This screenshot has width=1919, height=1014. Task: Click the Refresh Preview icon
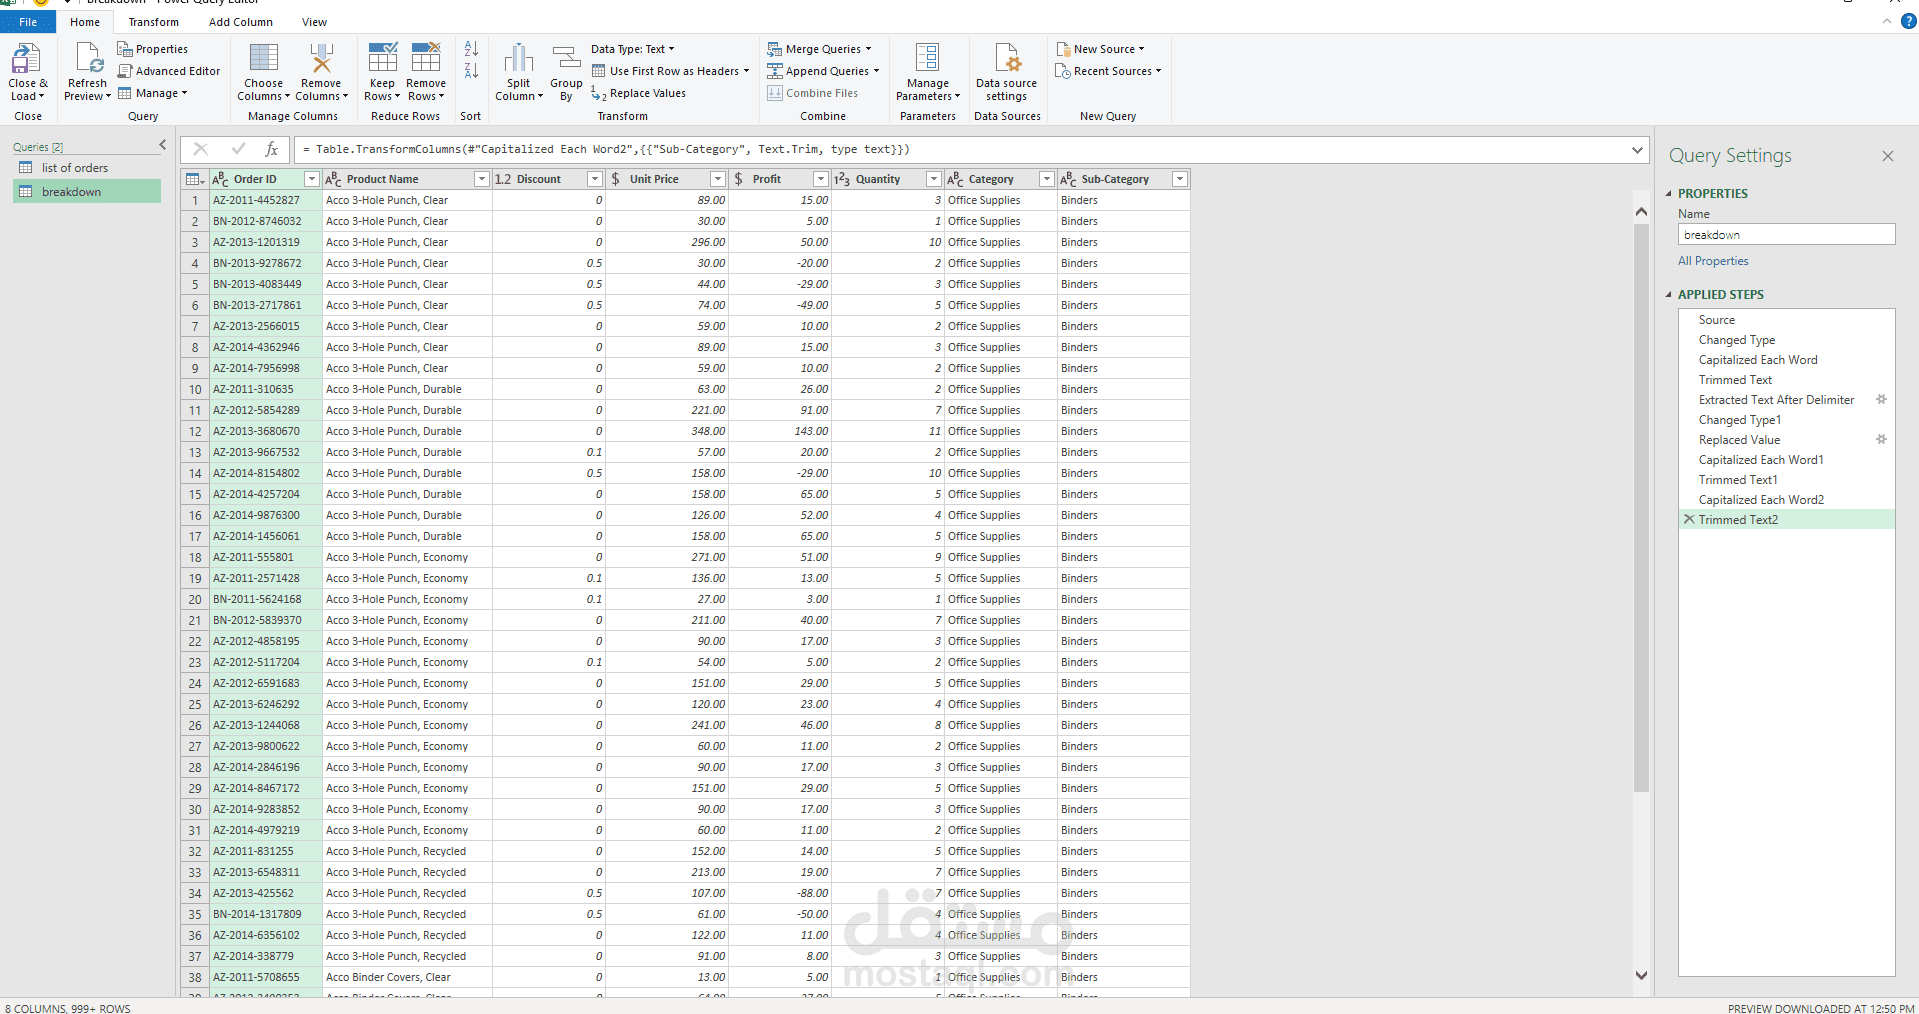click(x=87, y=59)
